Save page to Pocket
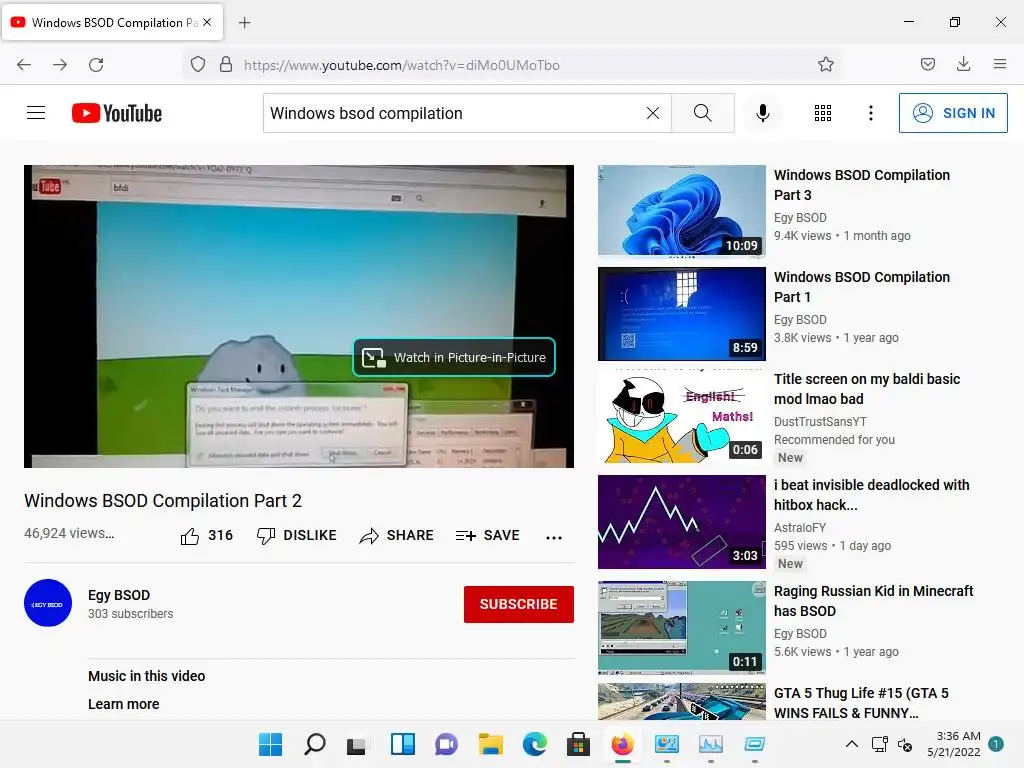This screenshot has width=1024, height=768. pos(927,64)
